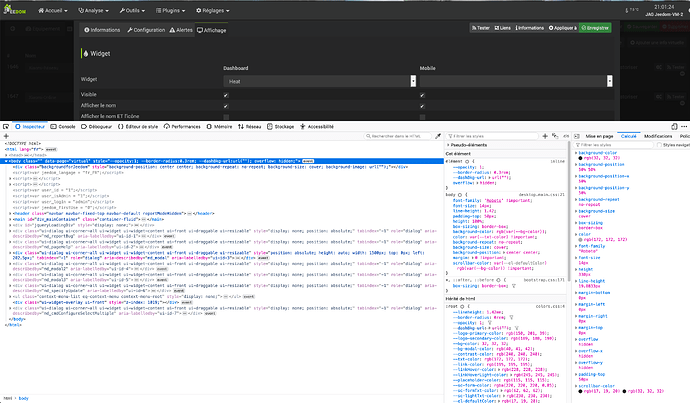The height and width of the screenshot is (403, 690).
Task: Collapse the selected body element node
Action: pyautogui.click(x=6, y=161)
